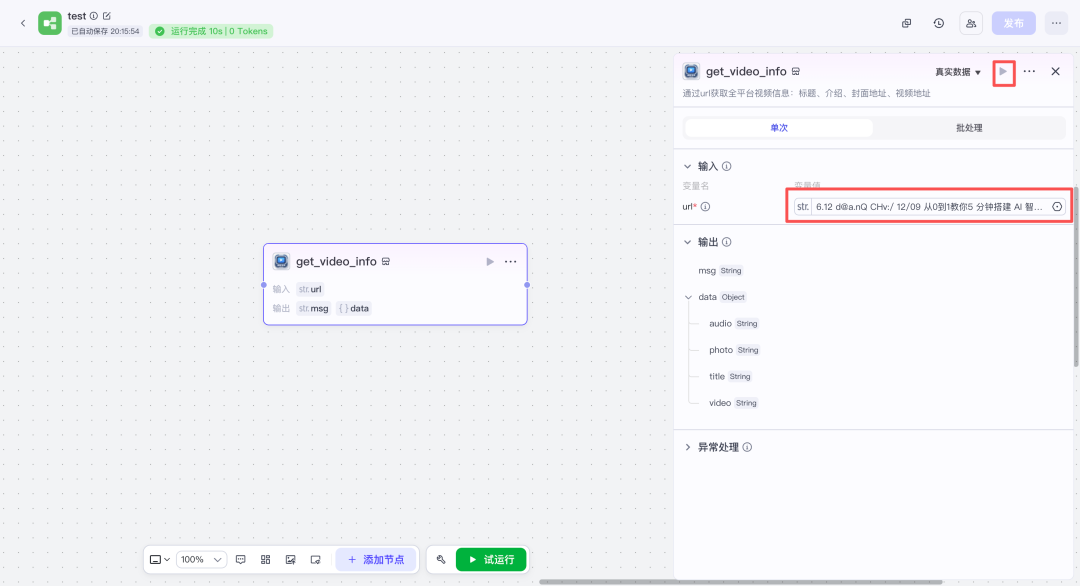Click the 添加节点 button
Image resolution: width=1080 pixels, height=586 pixels.
[x=376, y=560]
